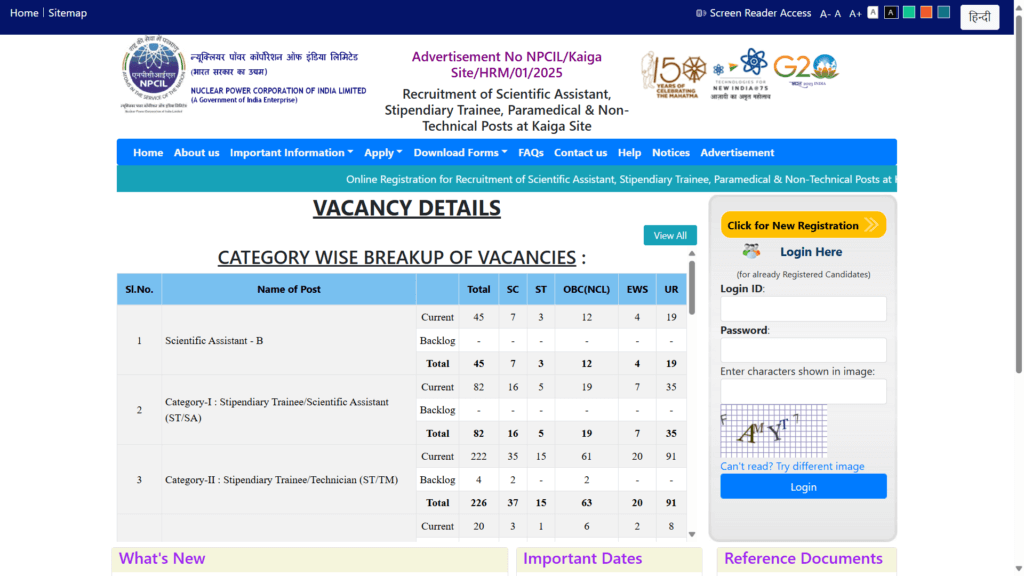Click the NPCIL logo emblem
1024x576 pixels.
point(154,73)
